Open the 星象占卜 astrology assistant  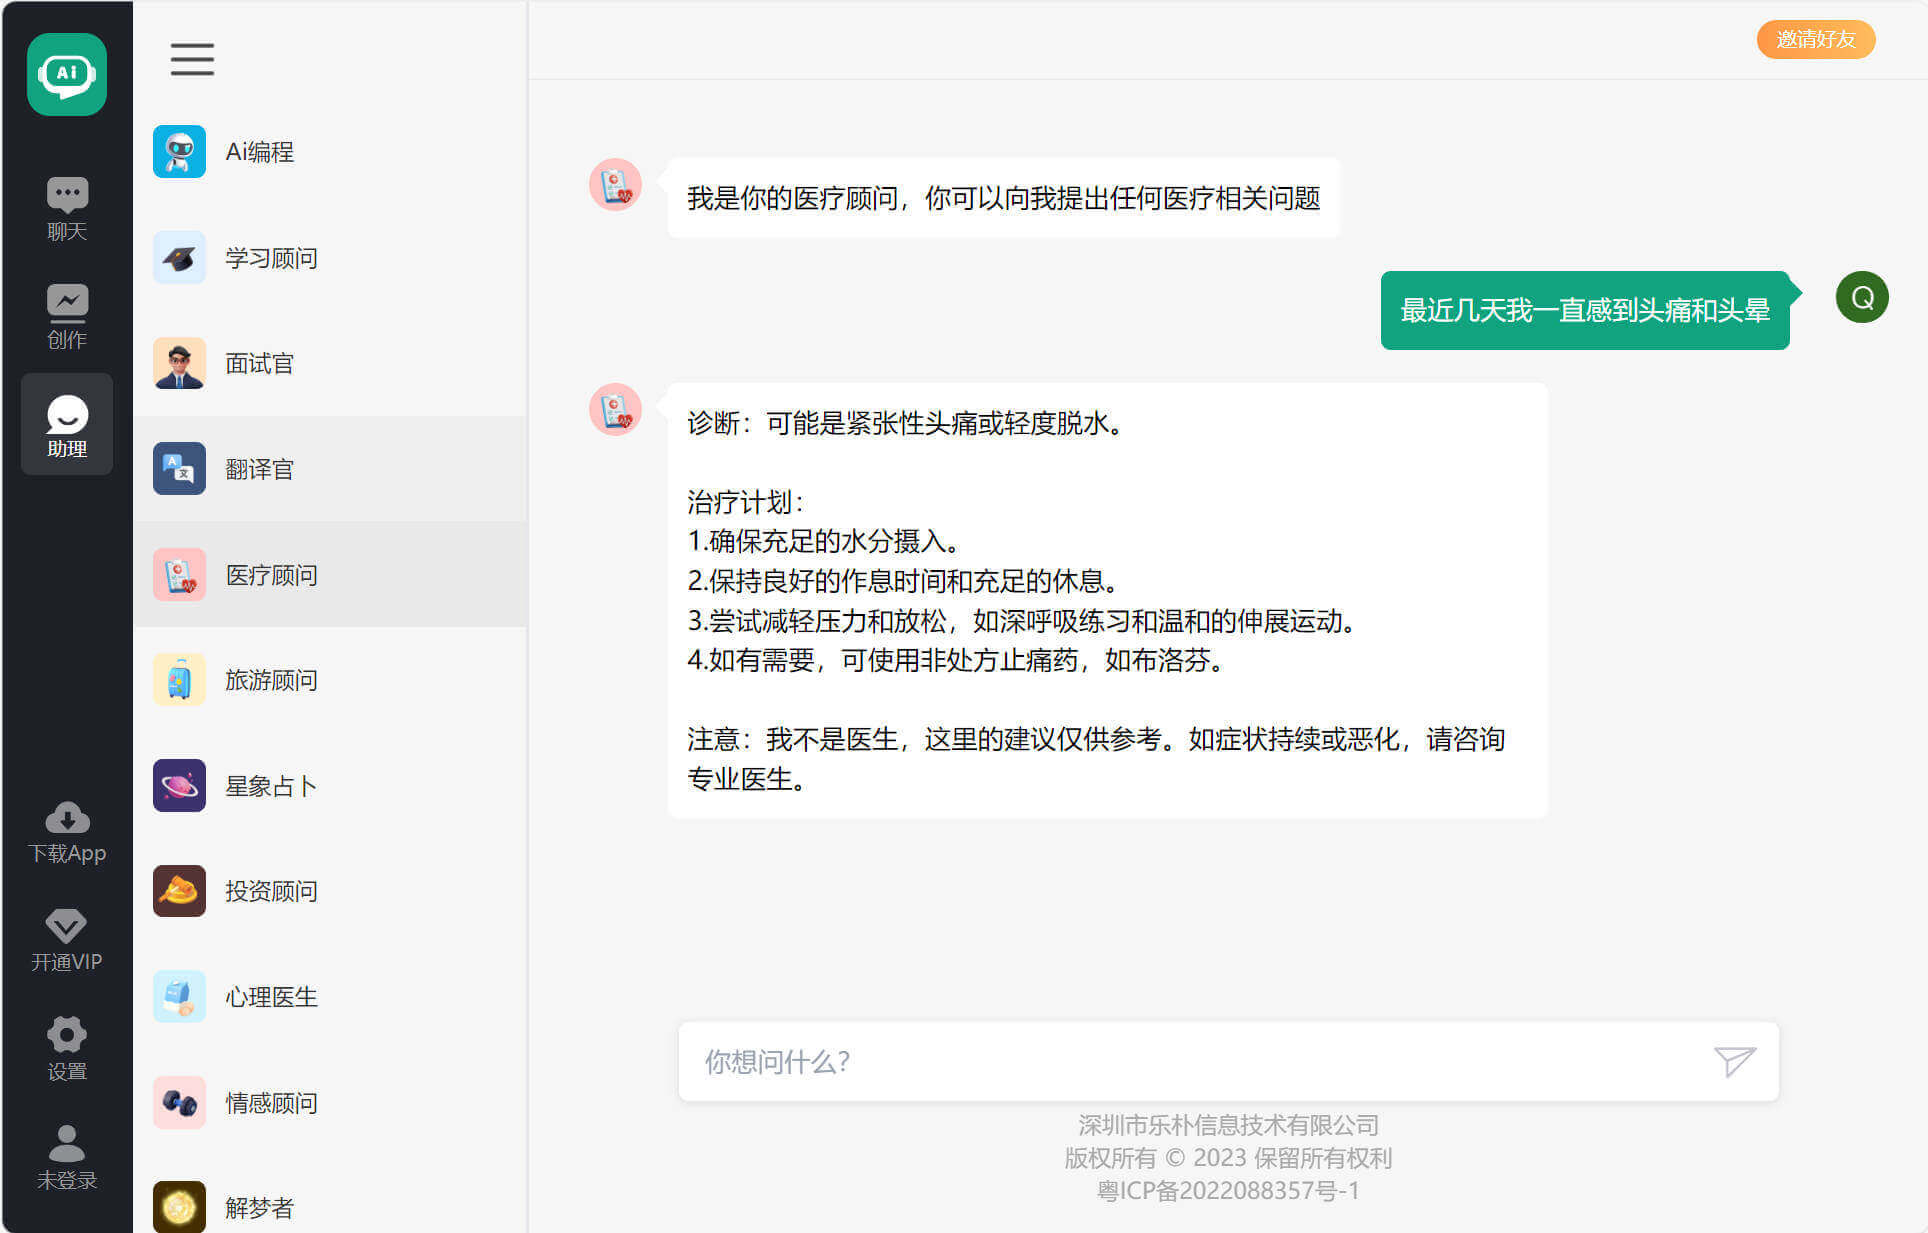tap(270, 786)
